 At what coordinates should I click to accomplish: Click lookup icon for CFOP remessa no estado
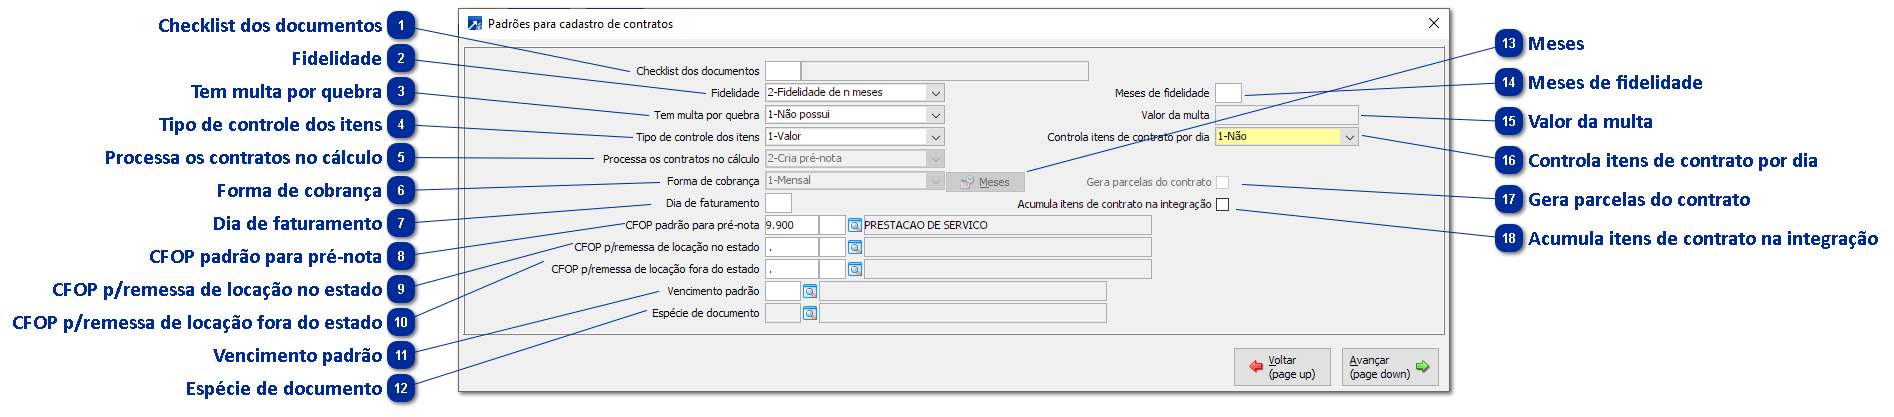[855, 247]
